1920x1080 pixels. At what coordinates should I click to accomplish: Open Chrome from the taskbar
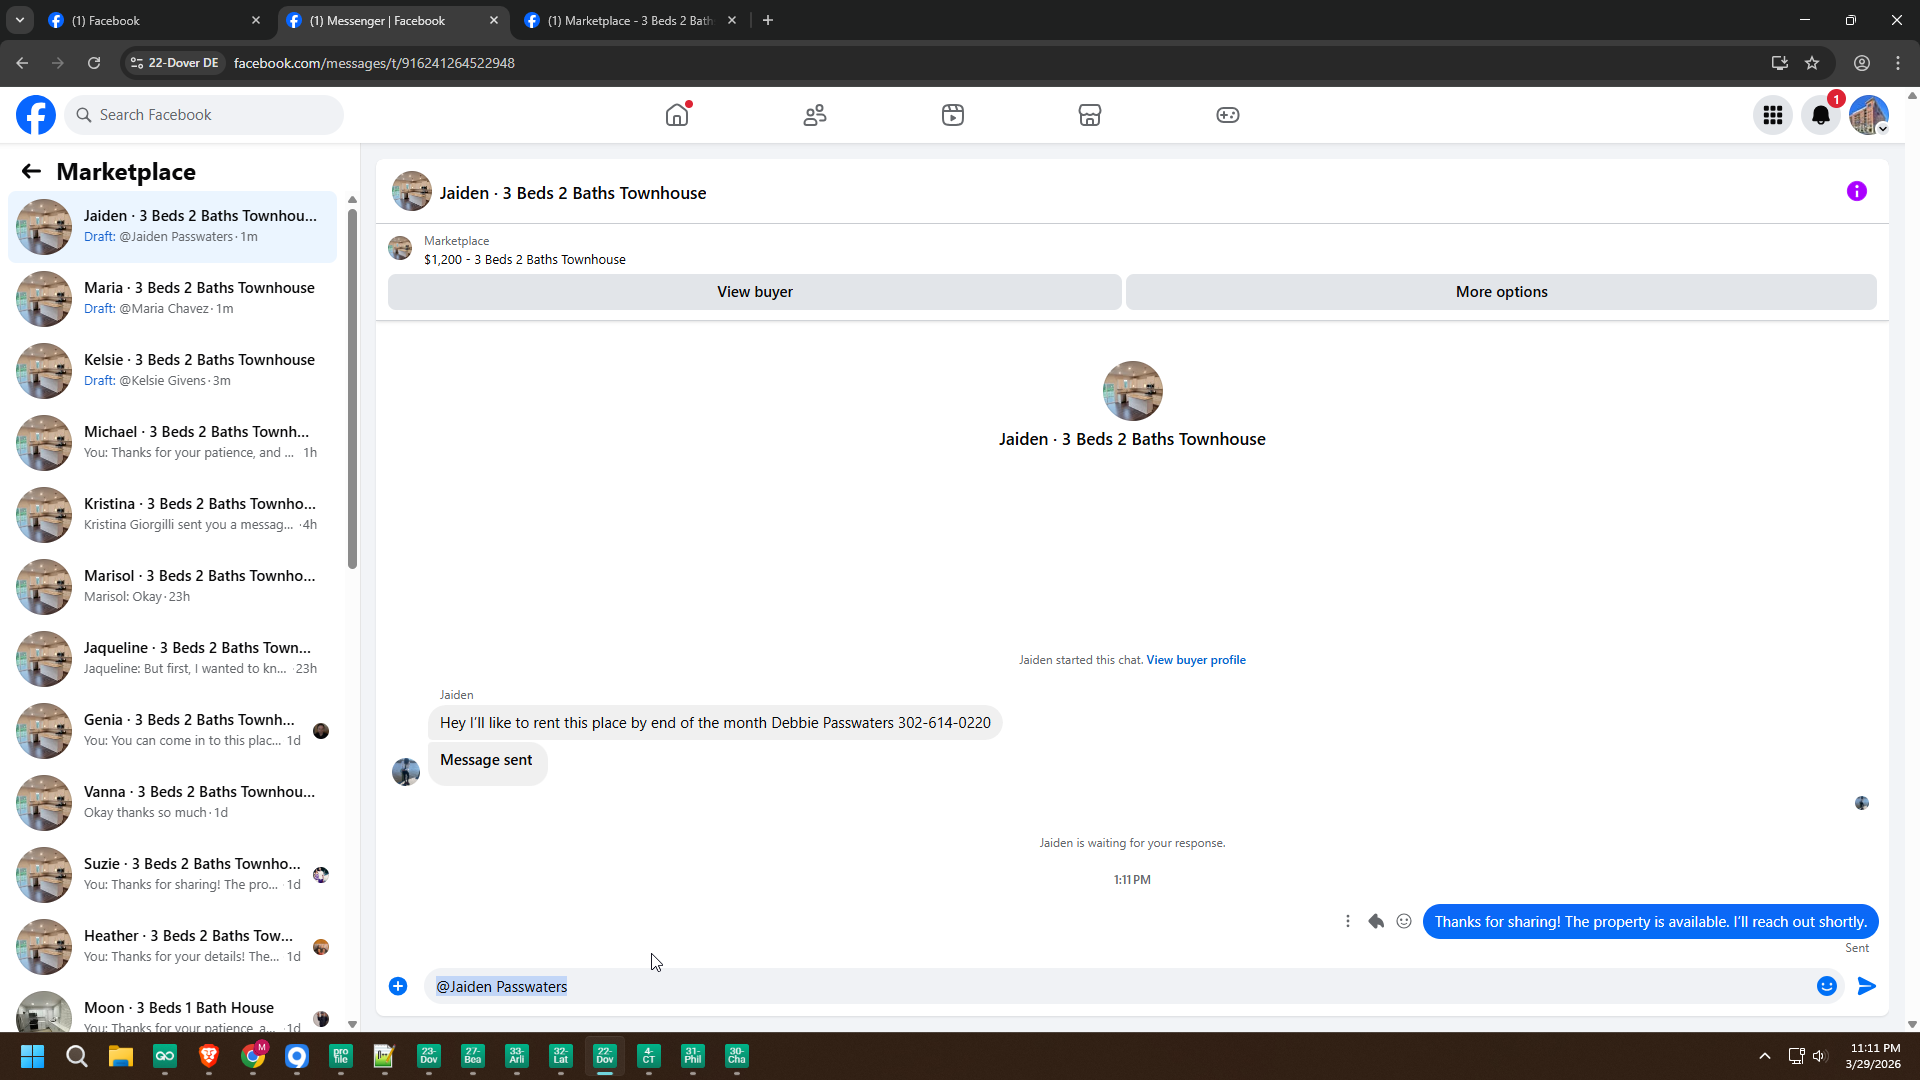pyautogui.click(x=253, y=1056)
